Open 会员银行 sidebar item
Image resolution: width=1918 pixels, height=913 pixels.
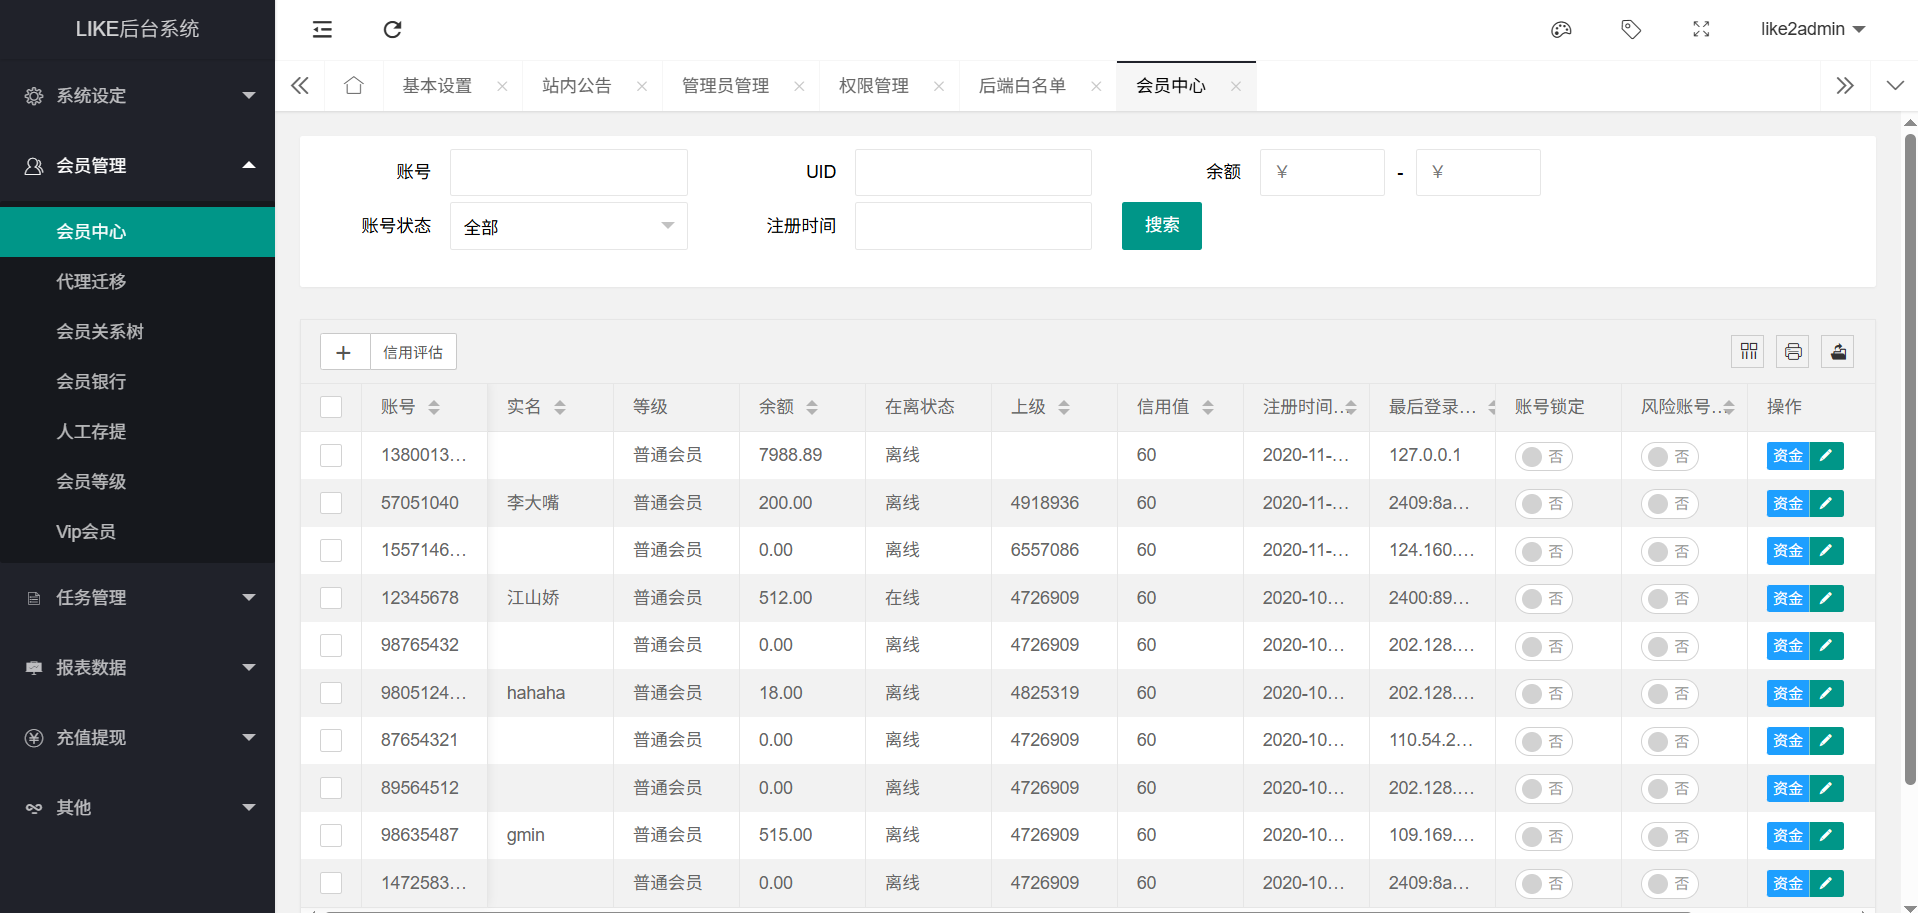137,381
